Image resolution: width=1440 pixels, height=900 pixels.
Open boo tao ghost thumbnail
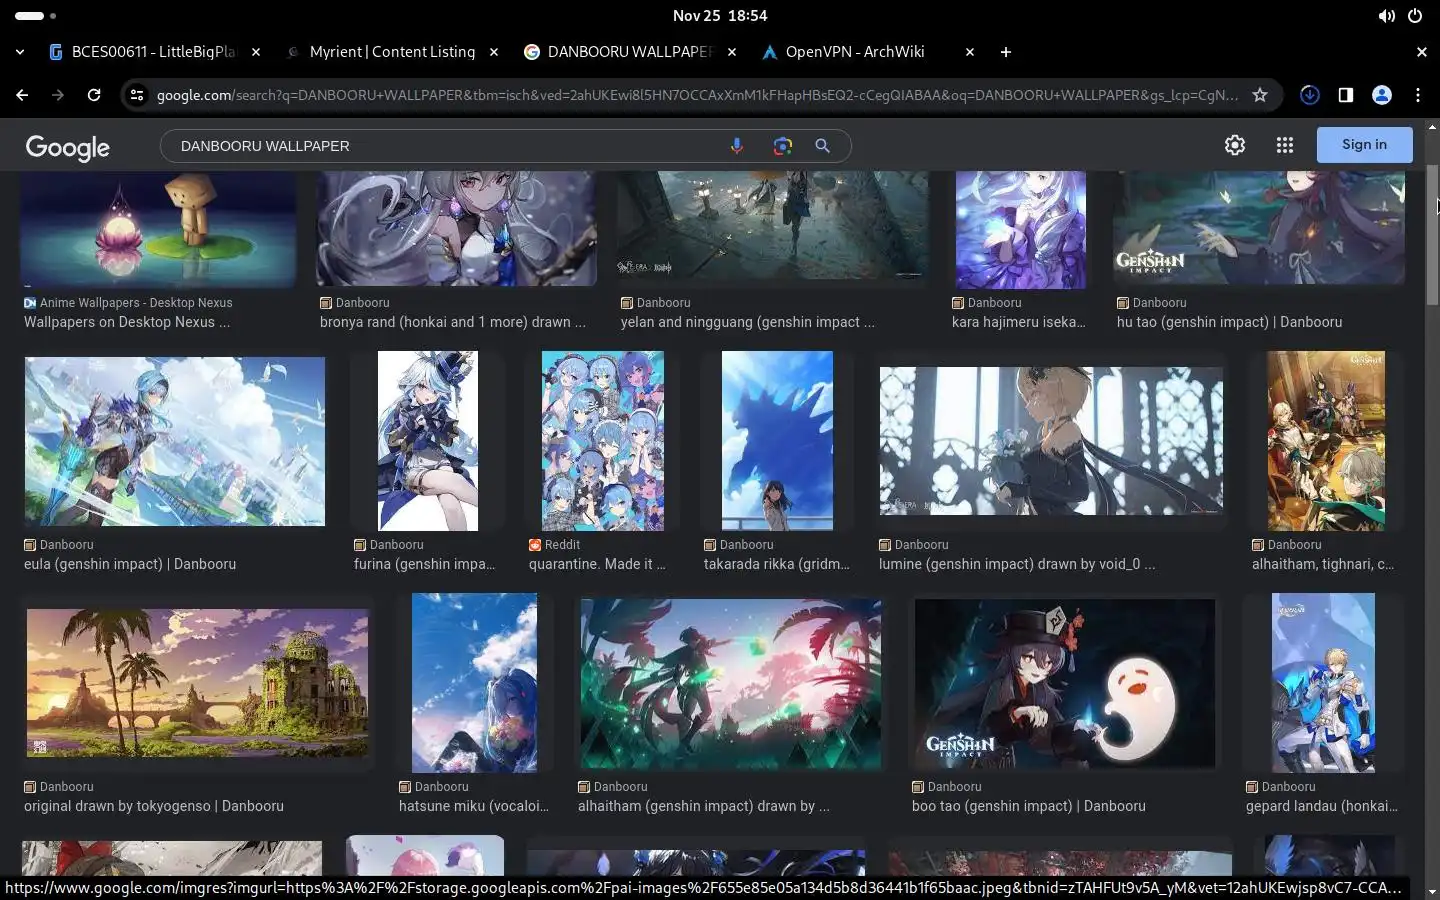pos(1065,684)
